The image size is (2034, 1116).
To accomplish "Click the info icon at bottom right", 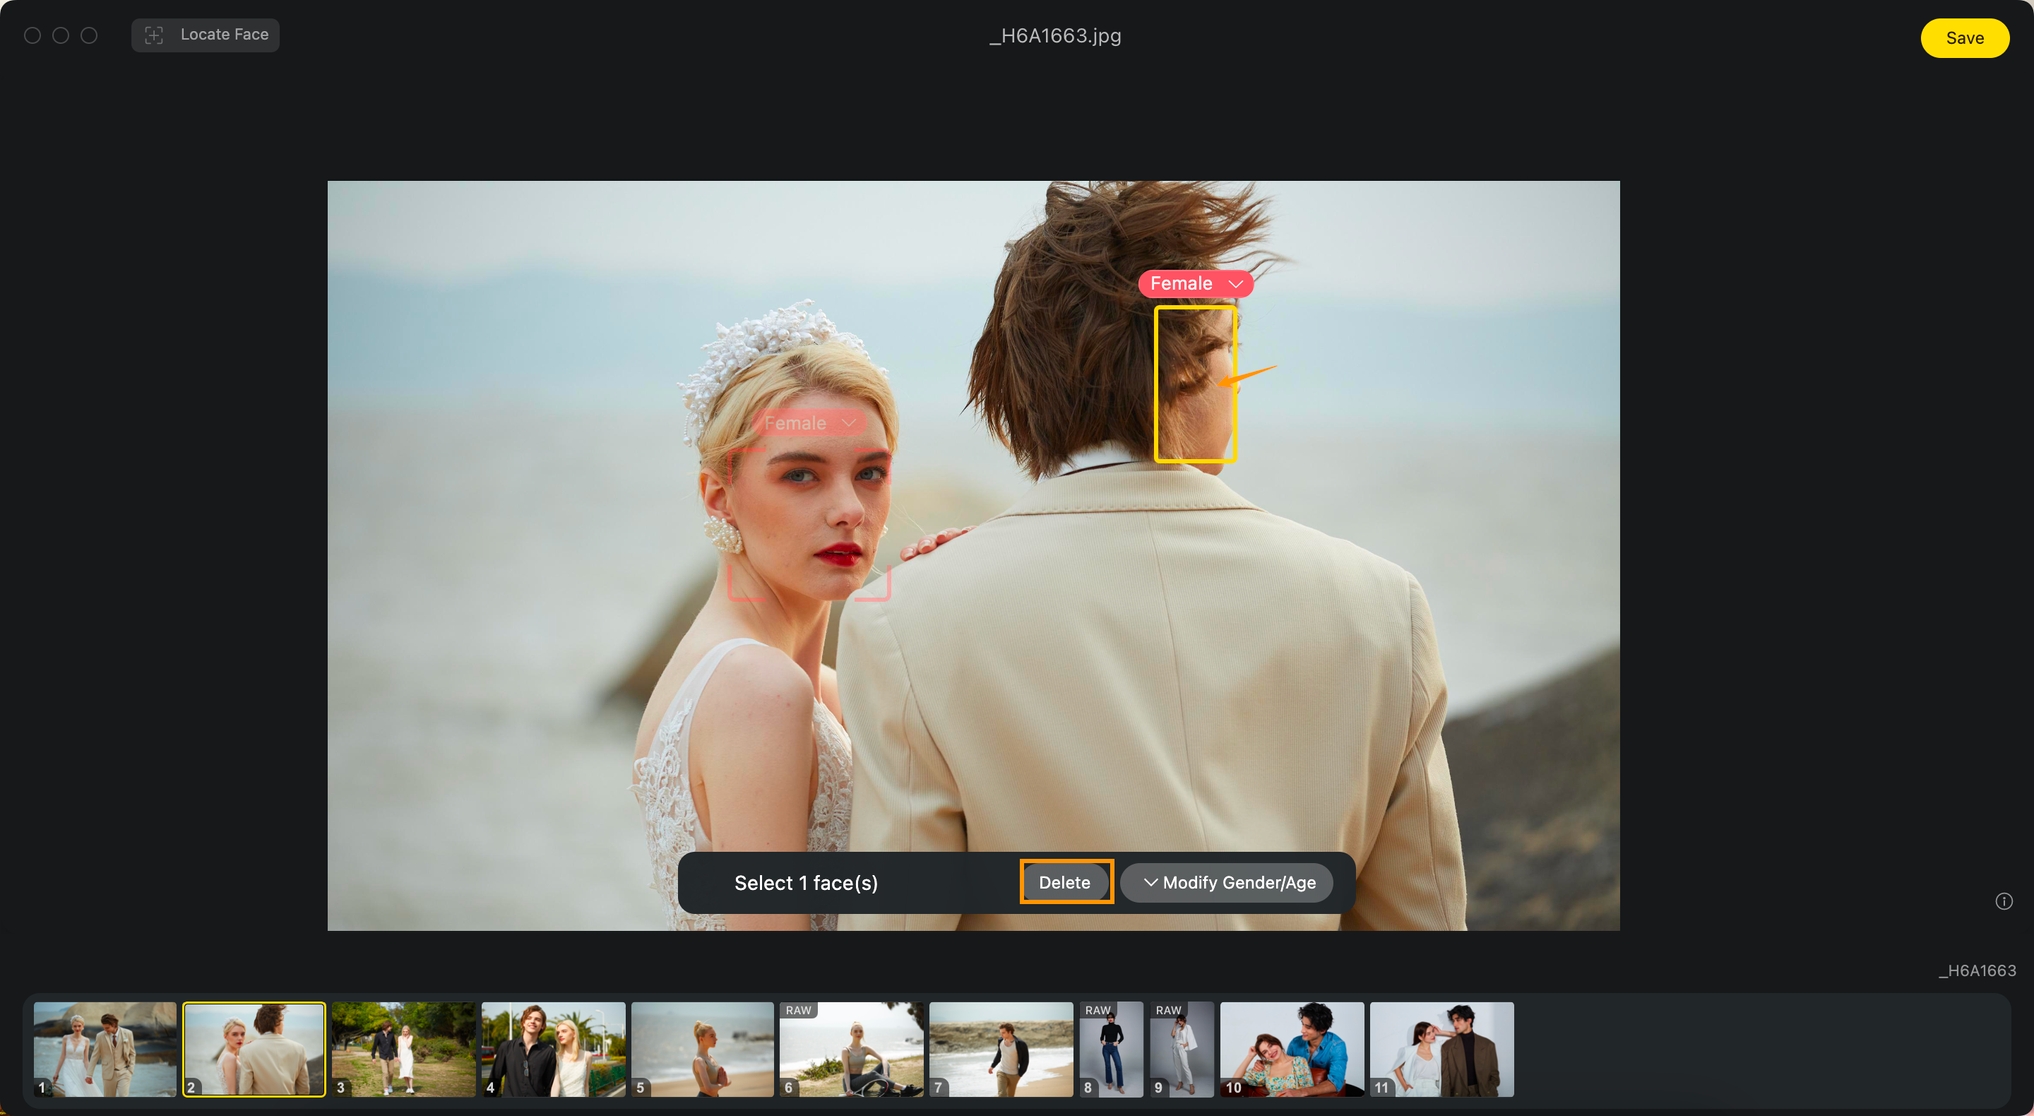I will pyautogui.click(x=2003, y=901).
